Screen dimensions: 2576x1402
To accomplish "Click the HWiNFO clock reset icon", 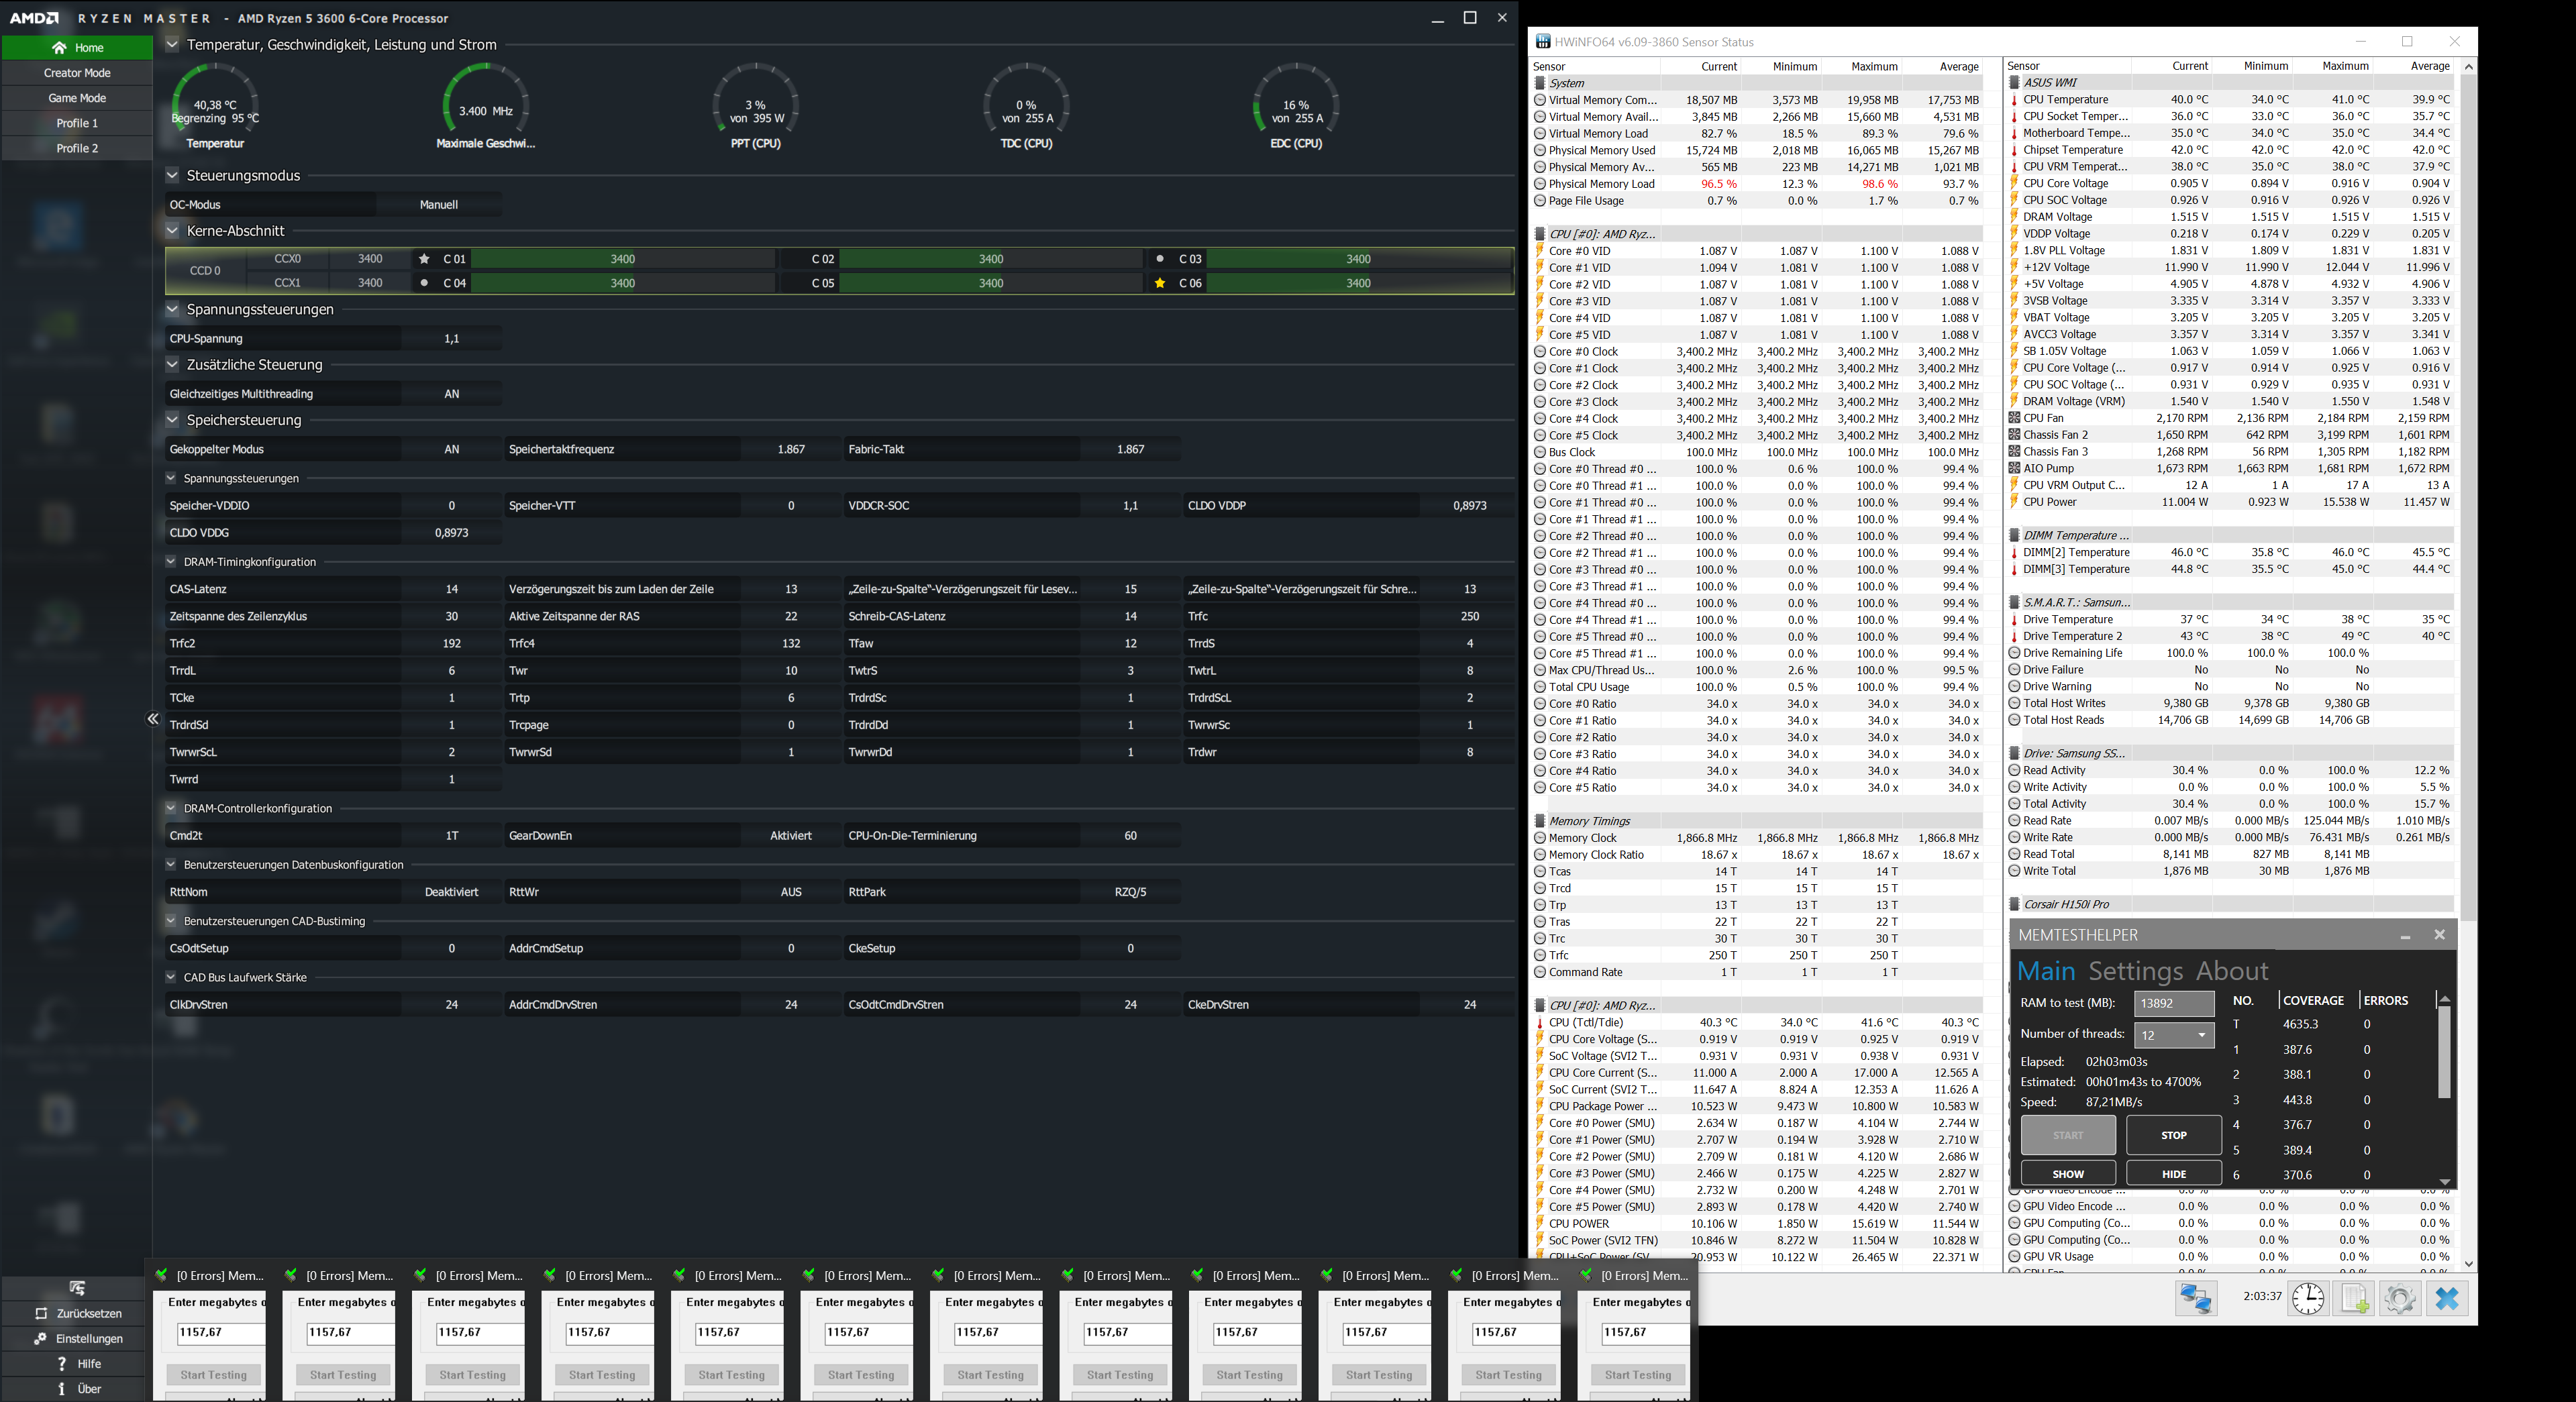I will pos(2308,1298).
